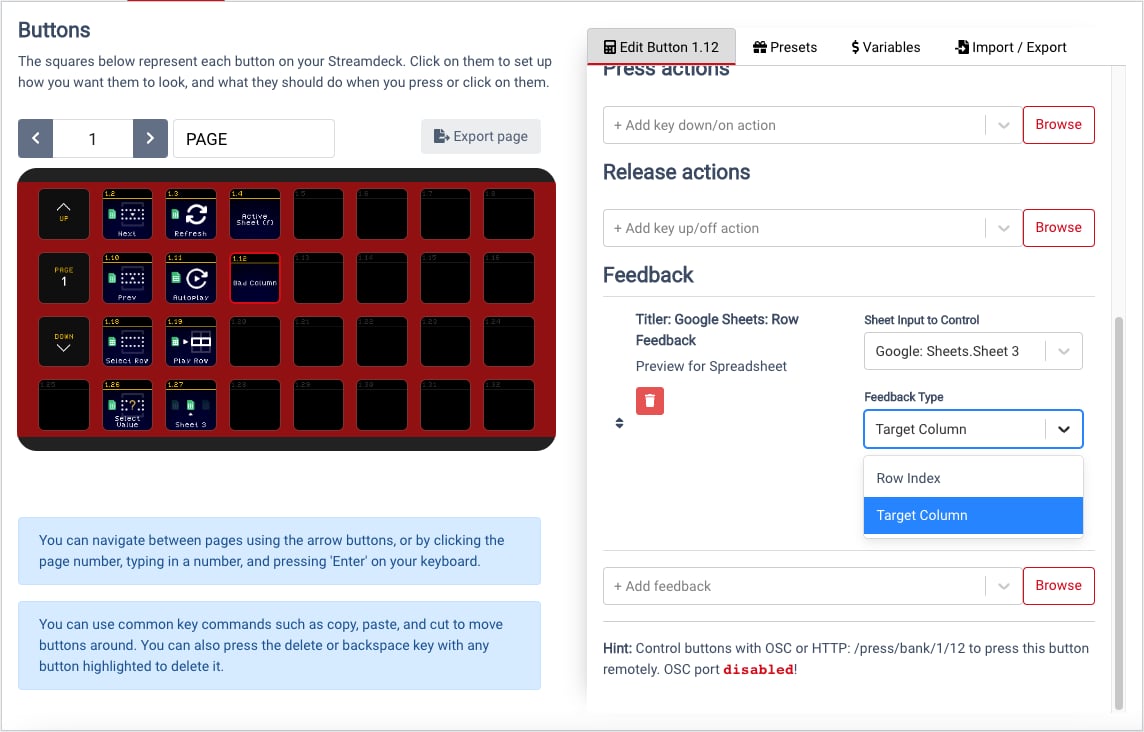The height and width of the screenshot is (732, 1144).
Task: Click the Select Value button 1.26
Action: click(x=128, y=404)
